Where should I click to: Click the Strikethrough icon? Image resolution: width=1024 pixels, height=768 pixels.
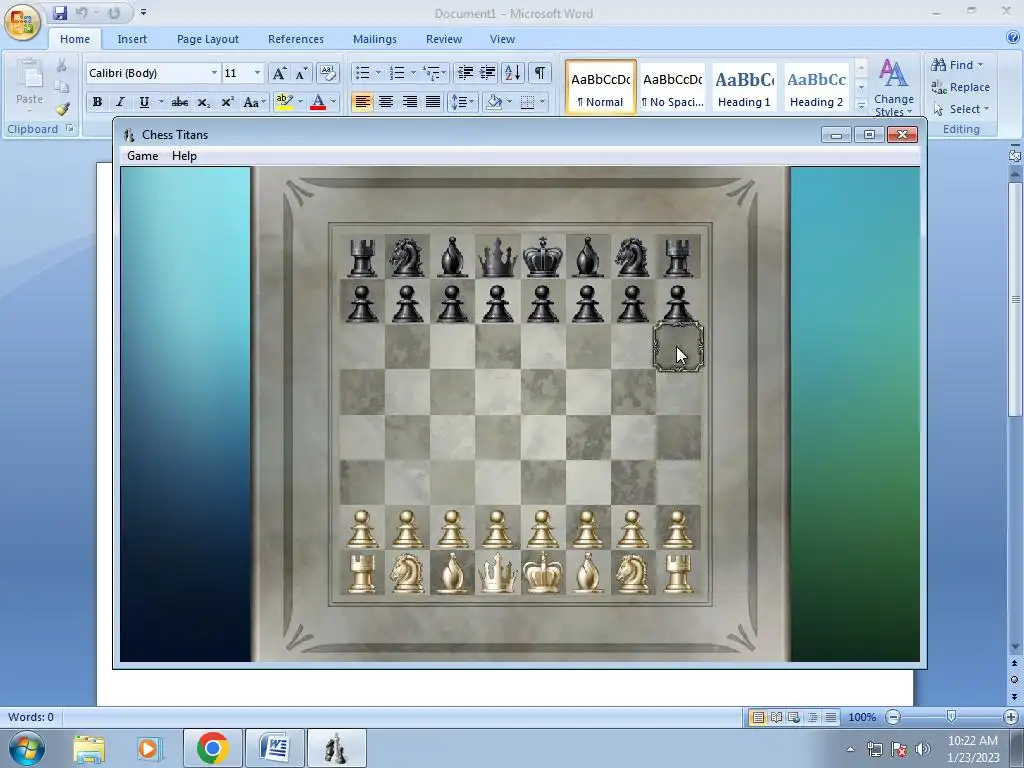(180, 103)
